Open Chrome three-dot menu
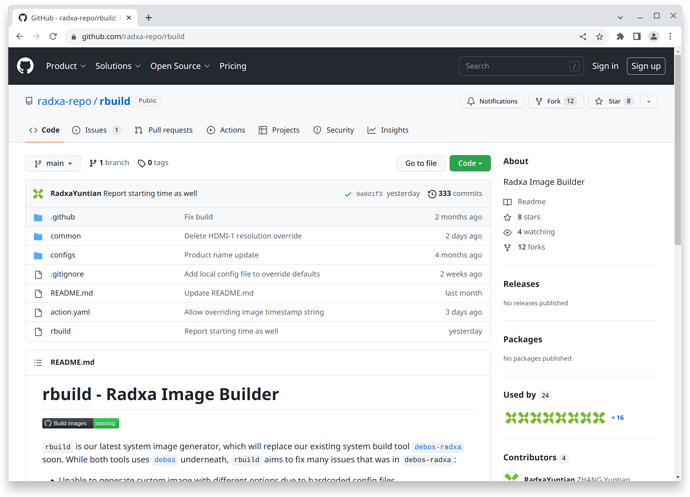This screenshot has height=497, width=690. coord(670,37)
